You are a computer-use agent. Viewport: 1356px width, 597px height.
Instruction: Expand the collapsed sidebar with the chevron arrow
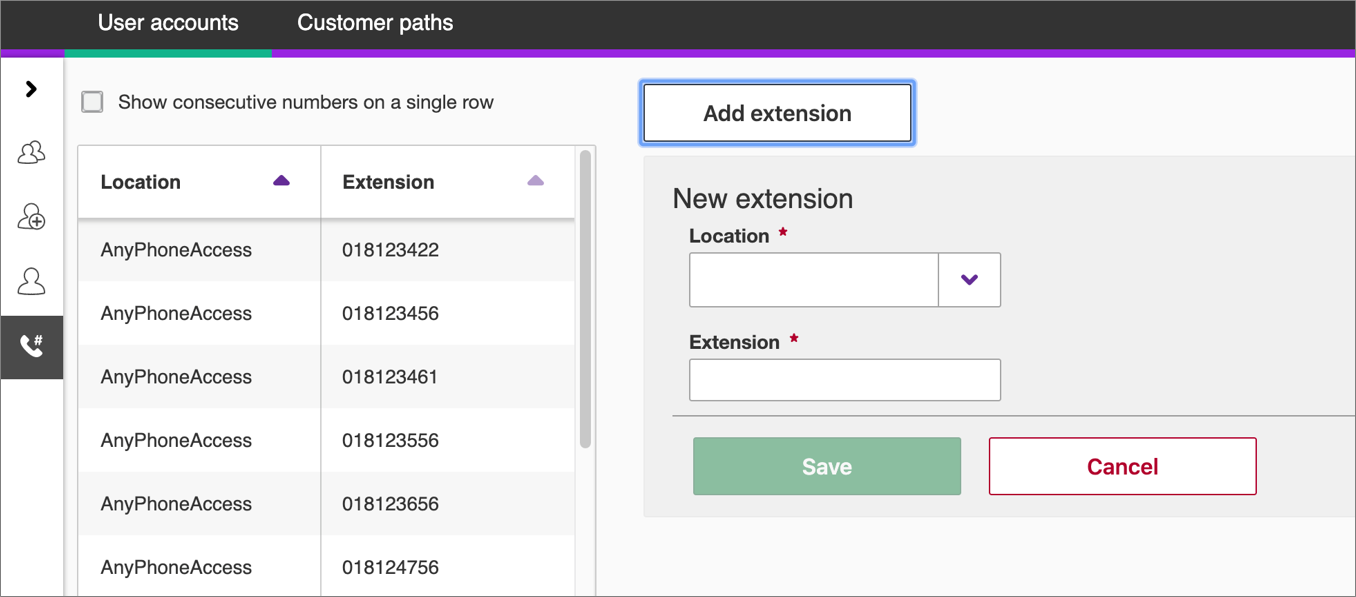tap(31, 89)
